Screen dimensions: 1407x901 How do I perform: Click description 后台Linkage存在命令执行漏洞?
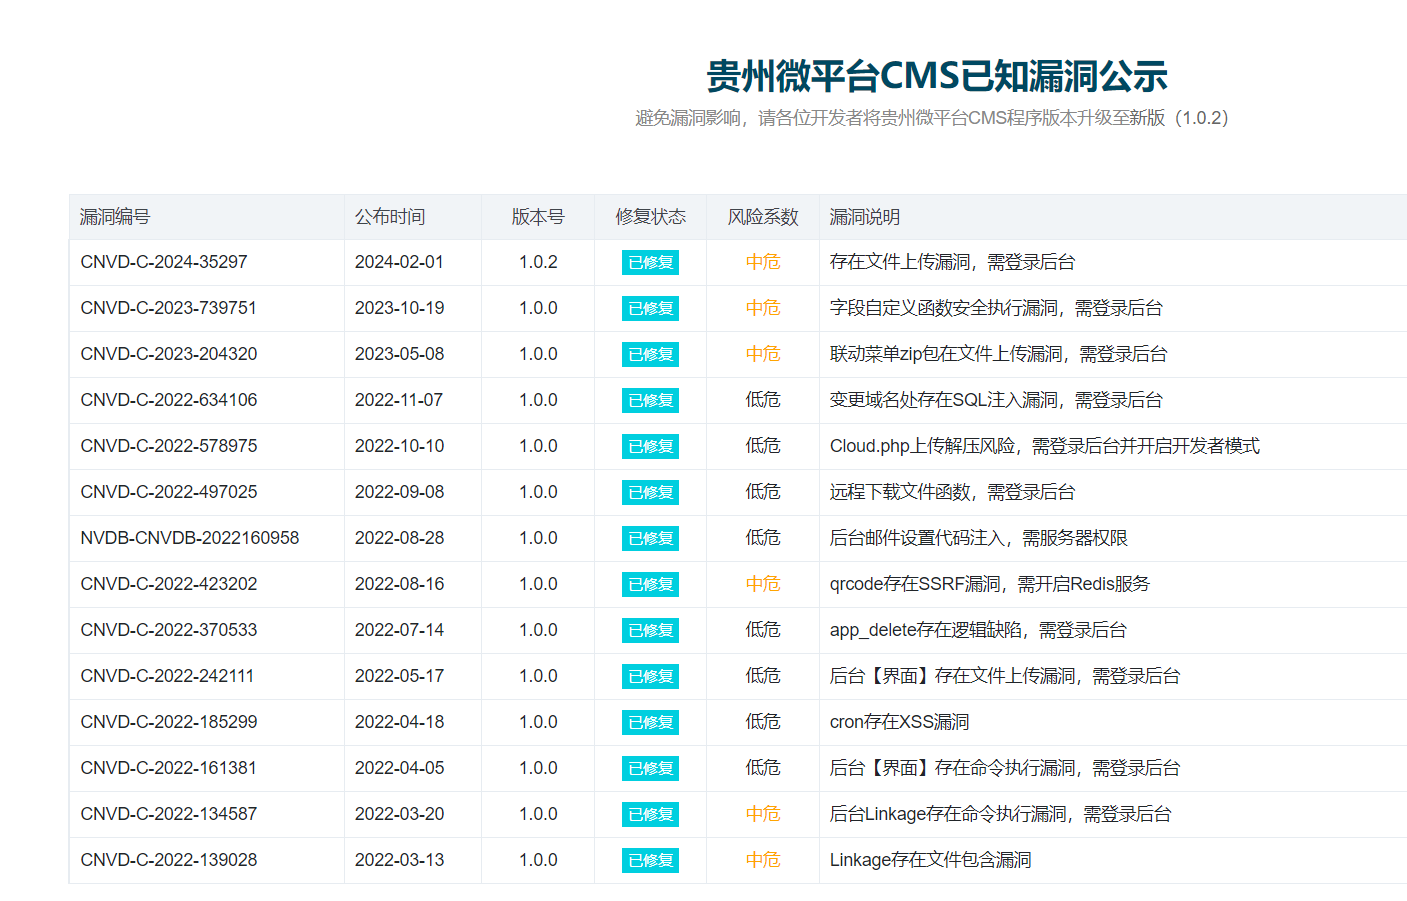click(x=948, y=814)
